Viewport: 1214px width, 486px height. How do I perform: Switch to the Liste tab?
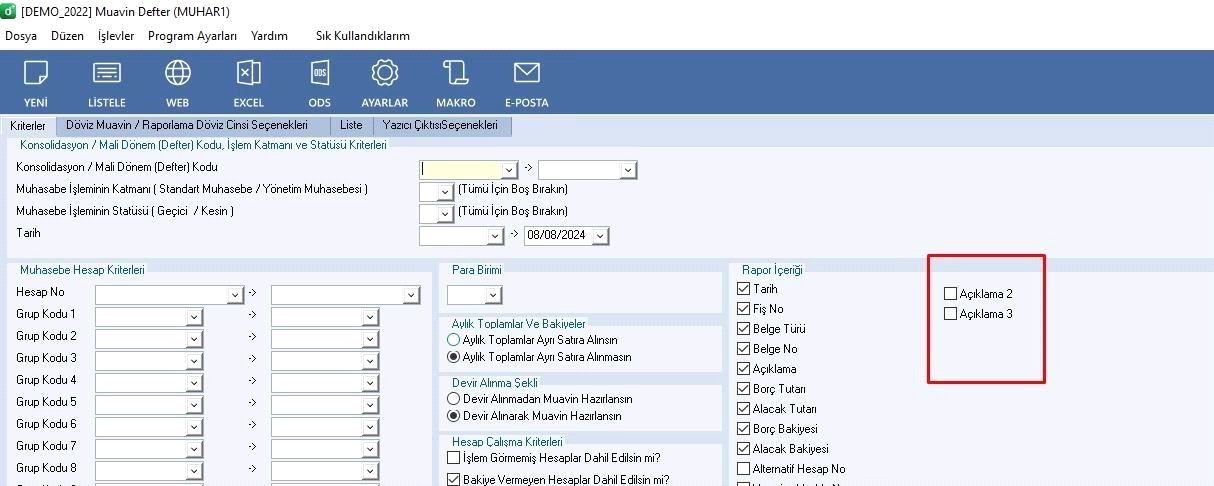coord(351,126)
